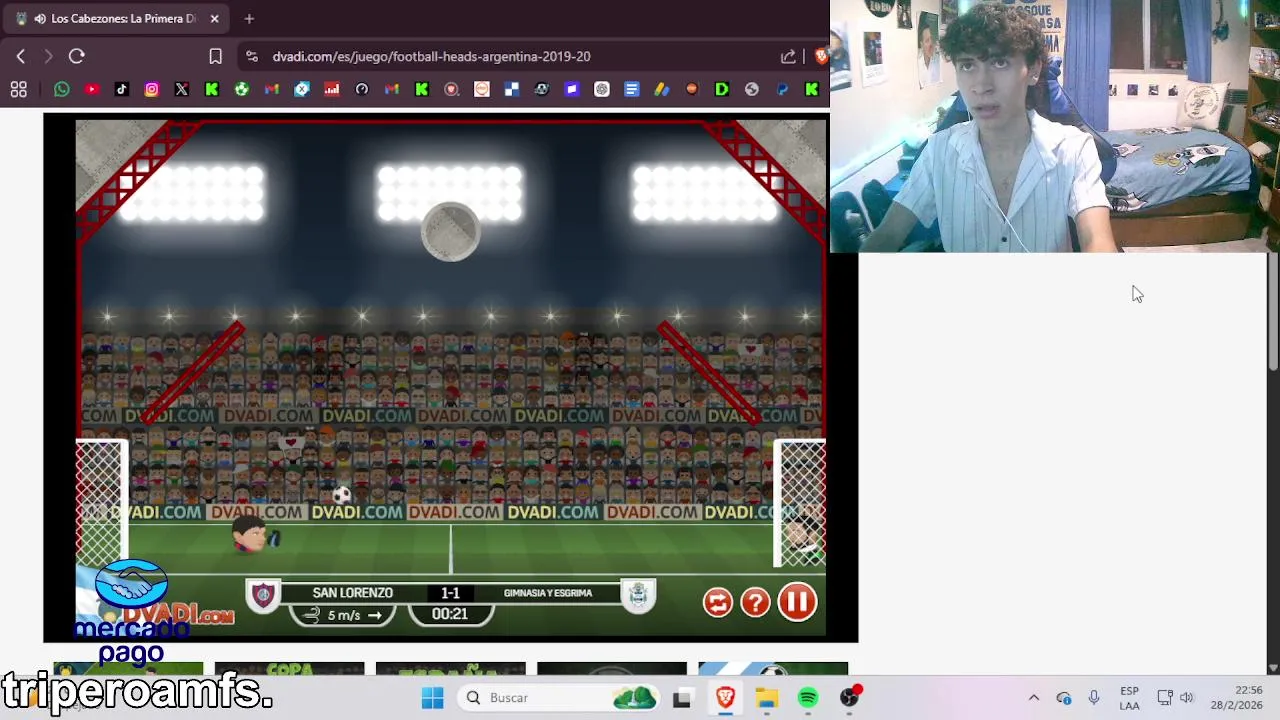Click the Gimnasia y Esgrima team crest
Image resolution: width=1280 pixels, height=720 pixels.
tap(638, 596)
